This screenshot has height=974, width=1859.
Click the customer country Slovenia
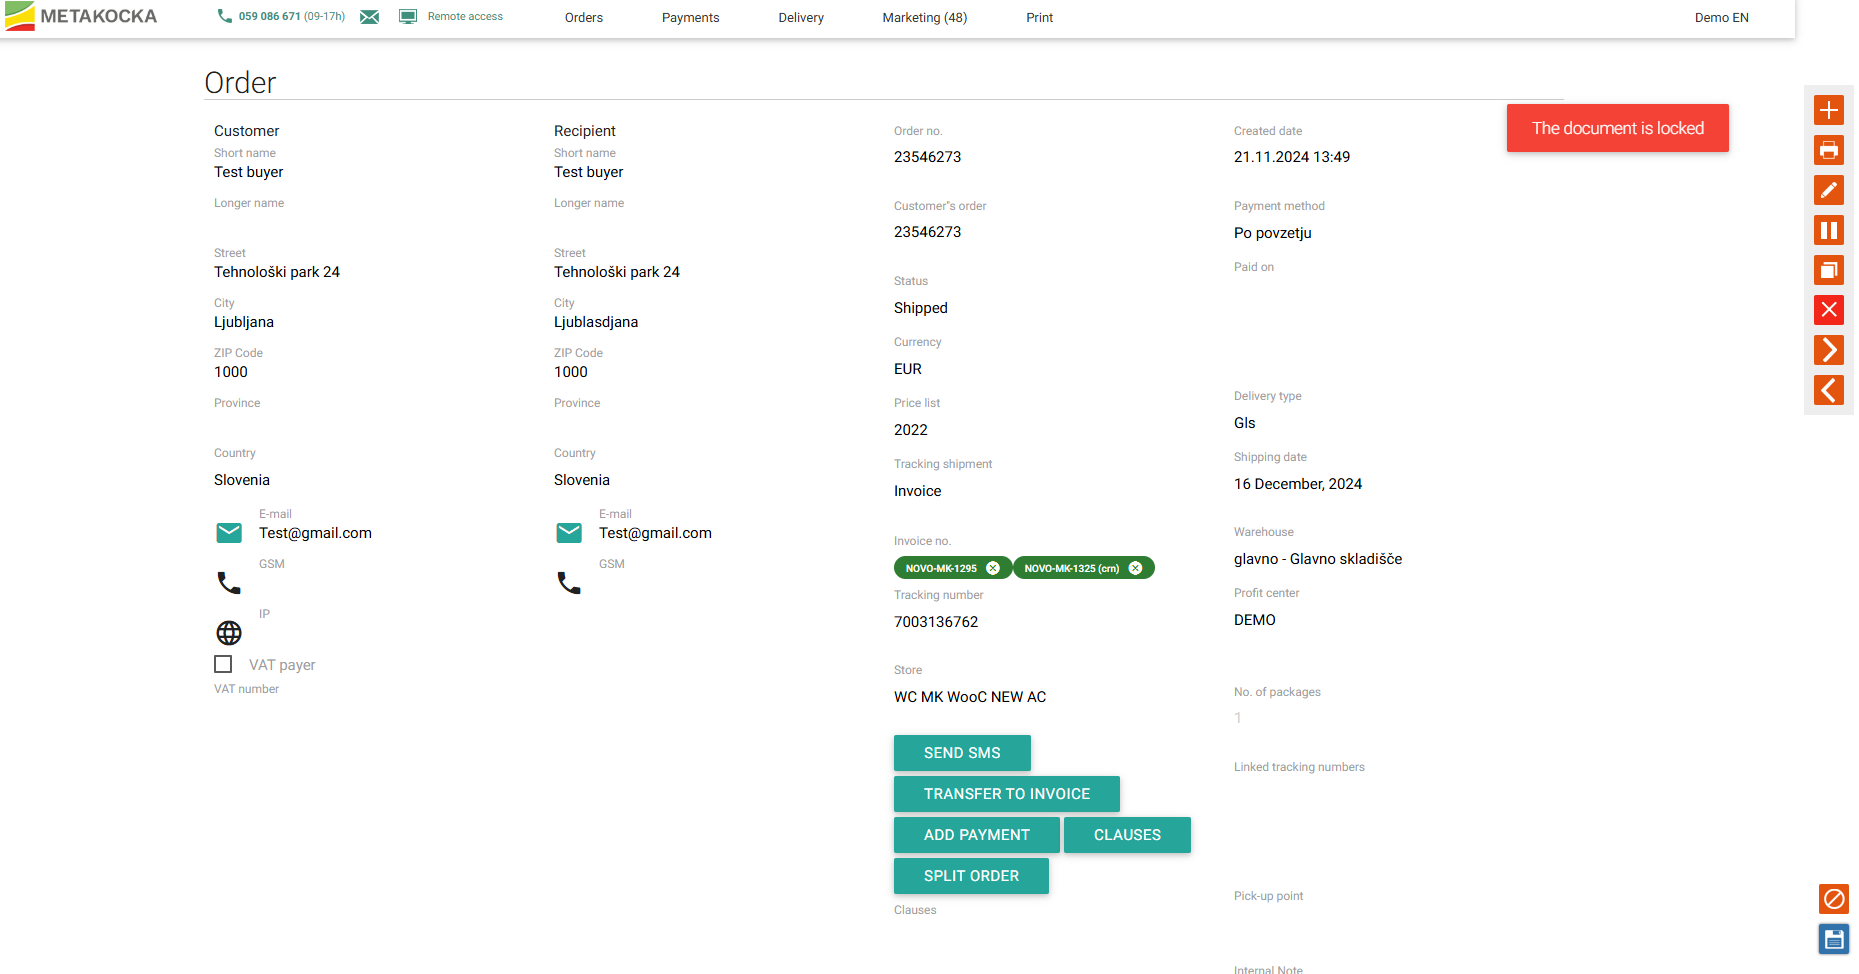tap(242, 480)
